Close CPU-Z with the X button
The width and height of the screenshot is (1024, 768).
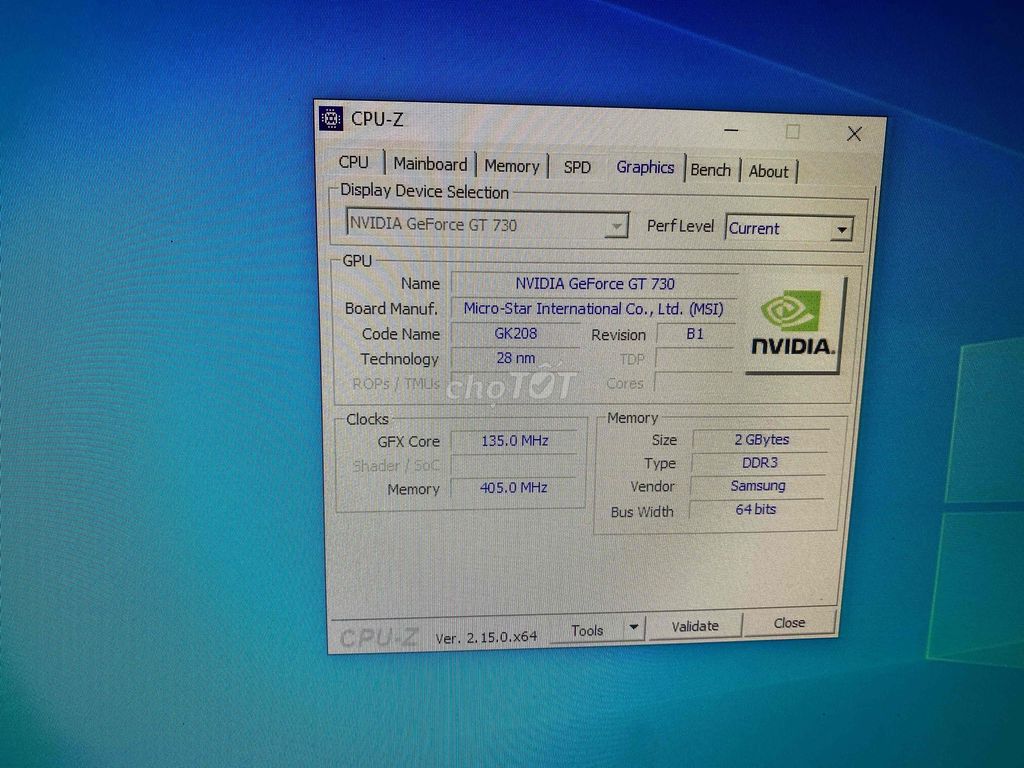[854, 134]
